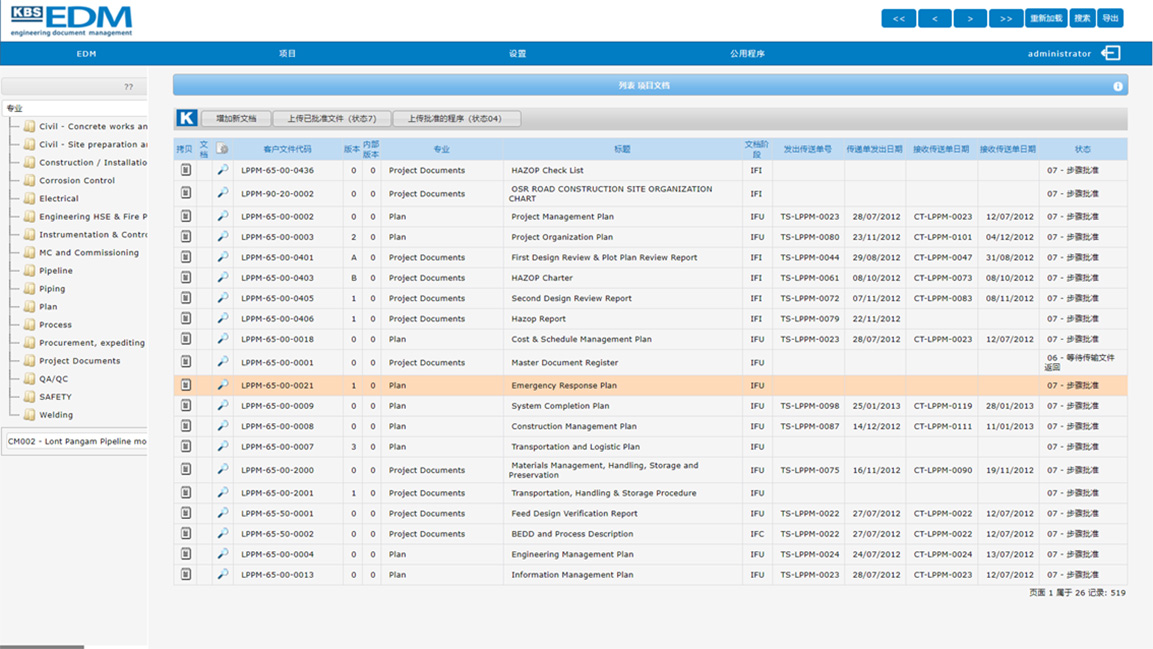Open the magnifier icon on the Information Management Plan row

pyautogui.click(x=222, y=574)
